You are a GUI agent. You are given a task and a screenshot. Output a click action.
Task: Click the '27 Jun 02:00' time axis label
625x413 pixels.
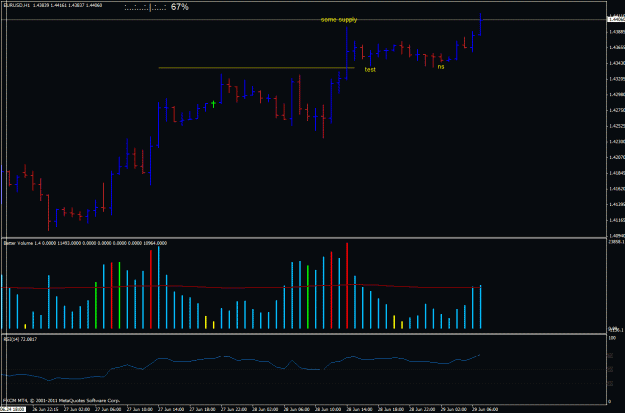[77, 409]
